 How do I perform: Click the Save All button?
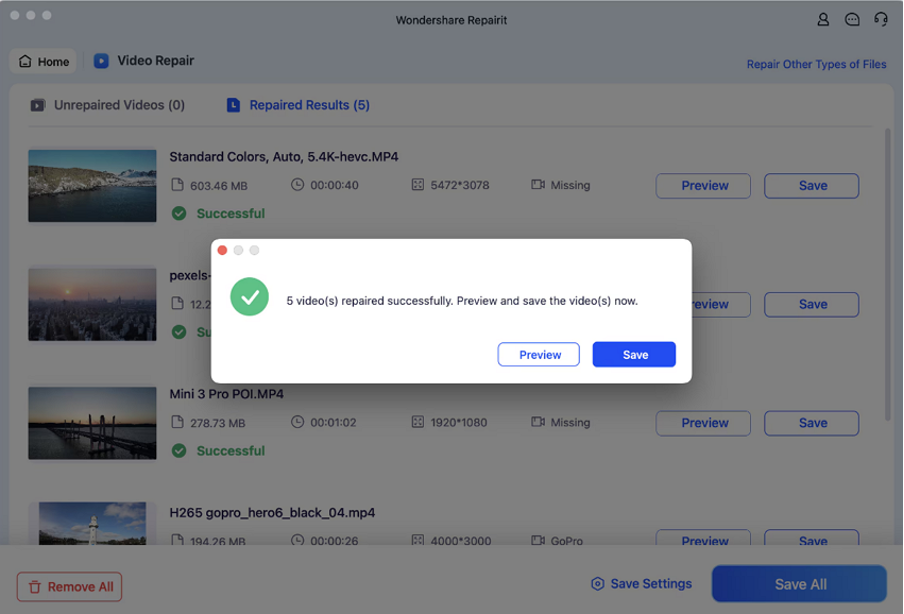(x=799, y=584)
